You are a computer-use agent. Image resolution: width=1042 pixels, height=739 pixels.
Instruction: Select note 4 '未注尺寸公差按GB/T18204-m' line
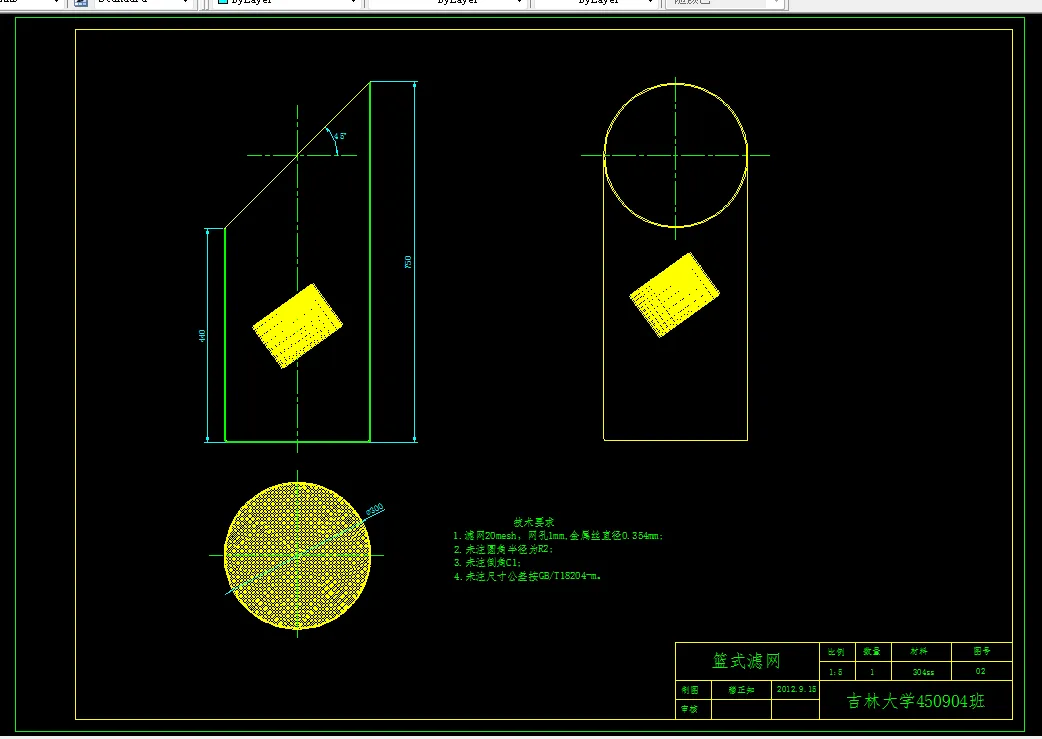(527, 576)
